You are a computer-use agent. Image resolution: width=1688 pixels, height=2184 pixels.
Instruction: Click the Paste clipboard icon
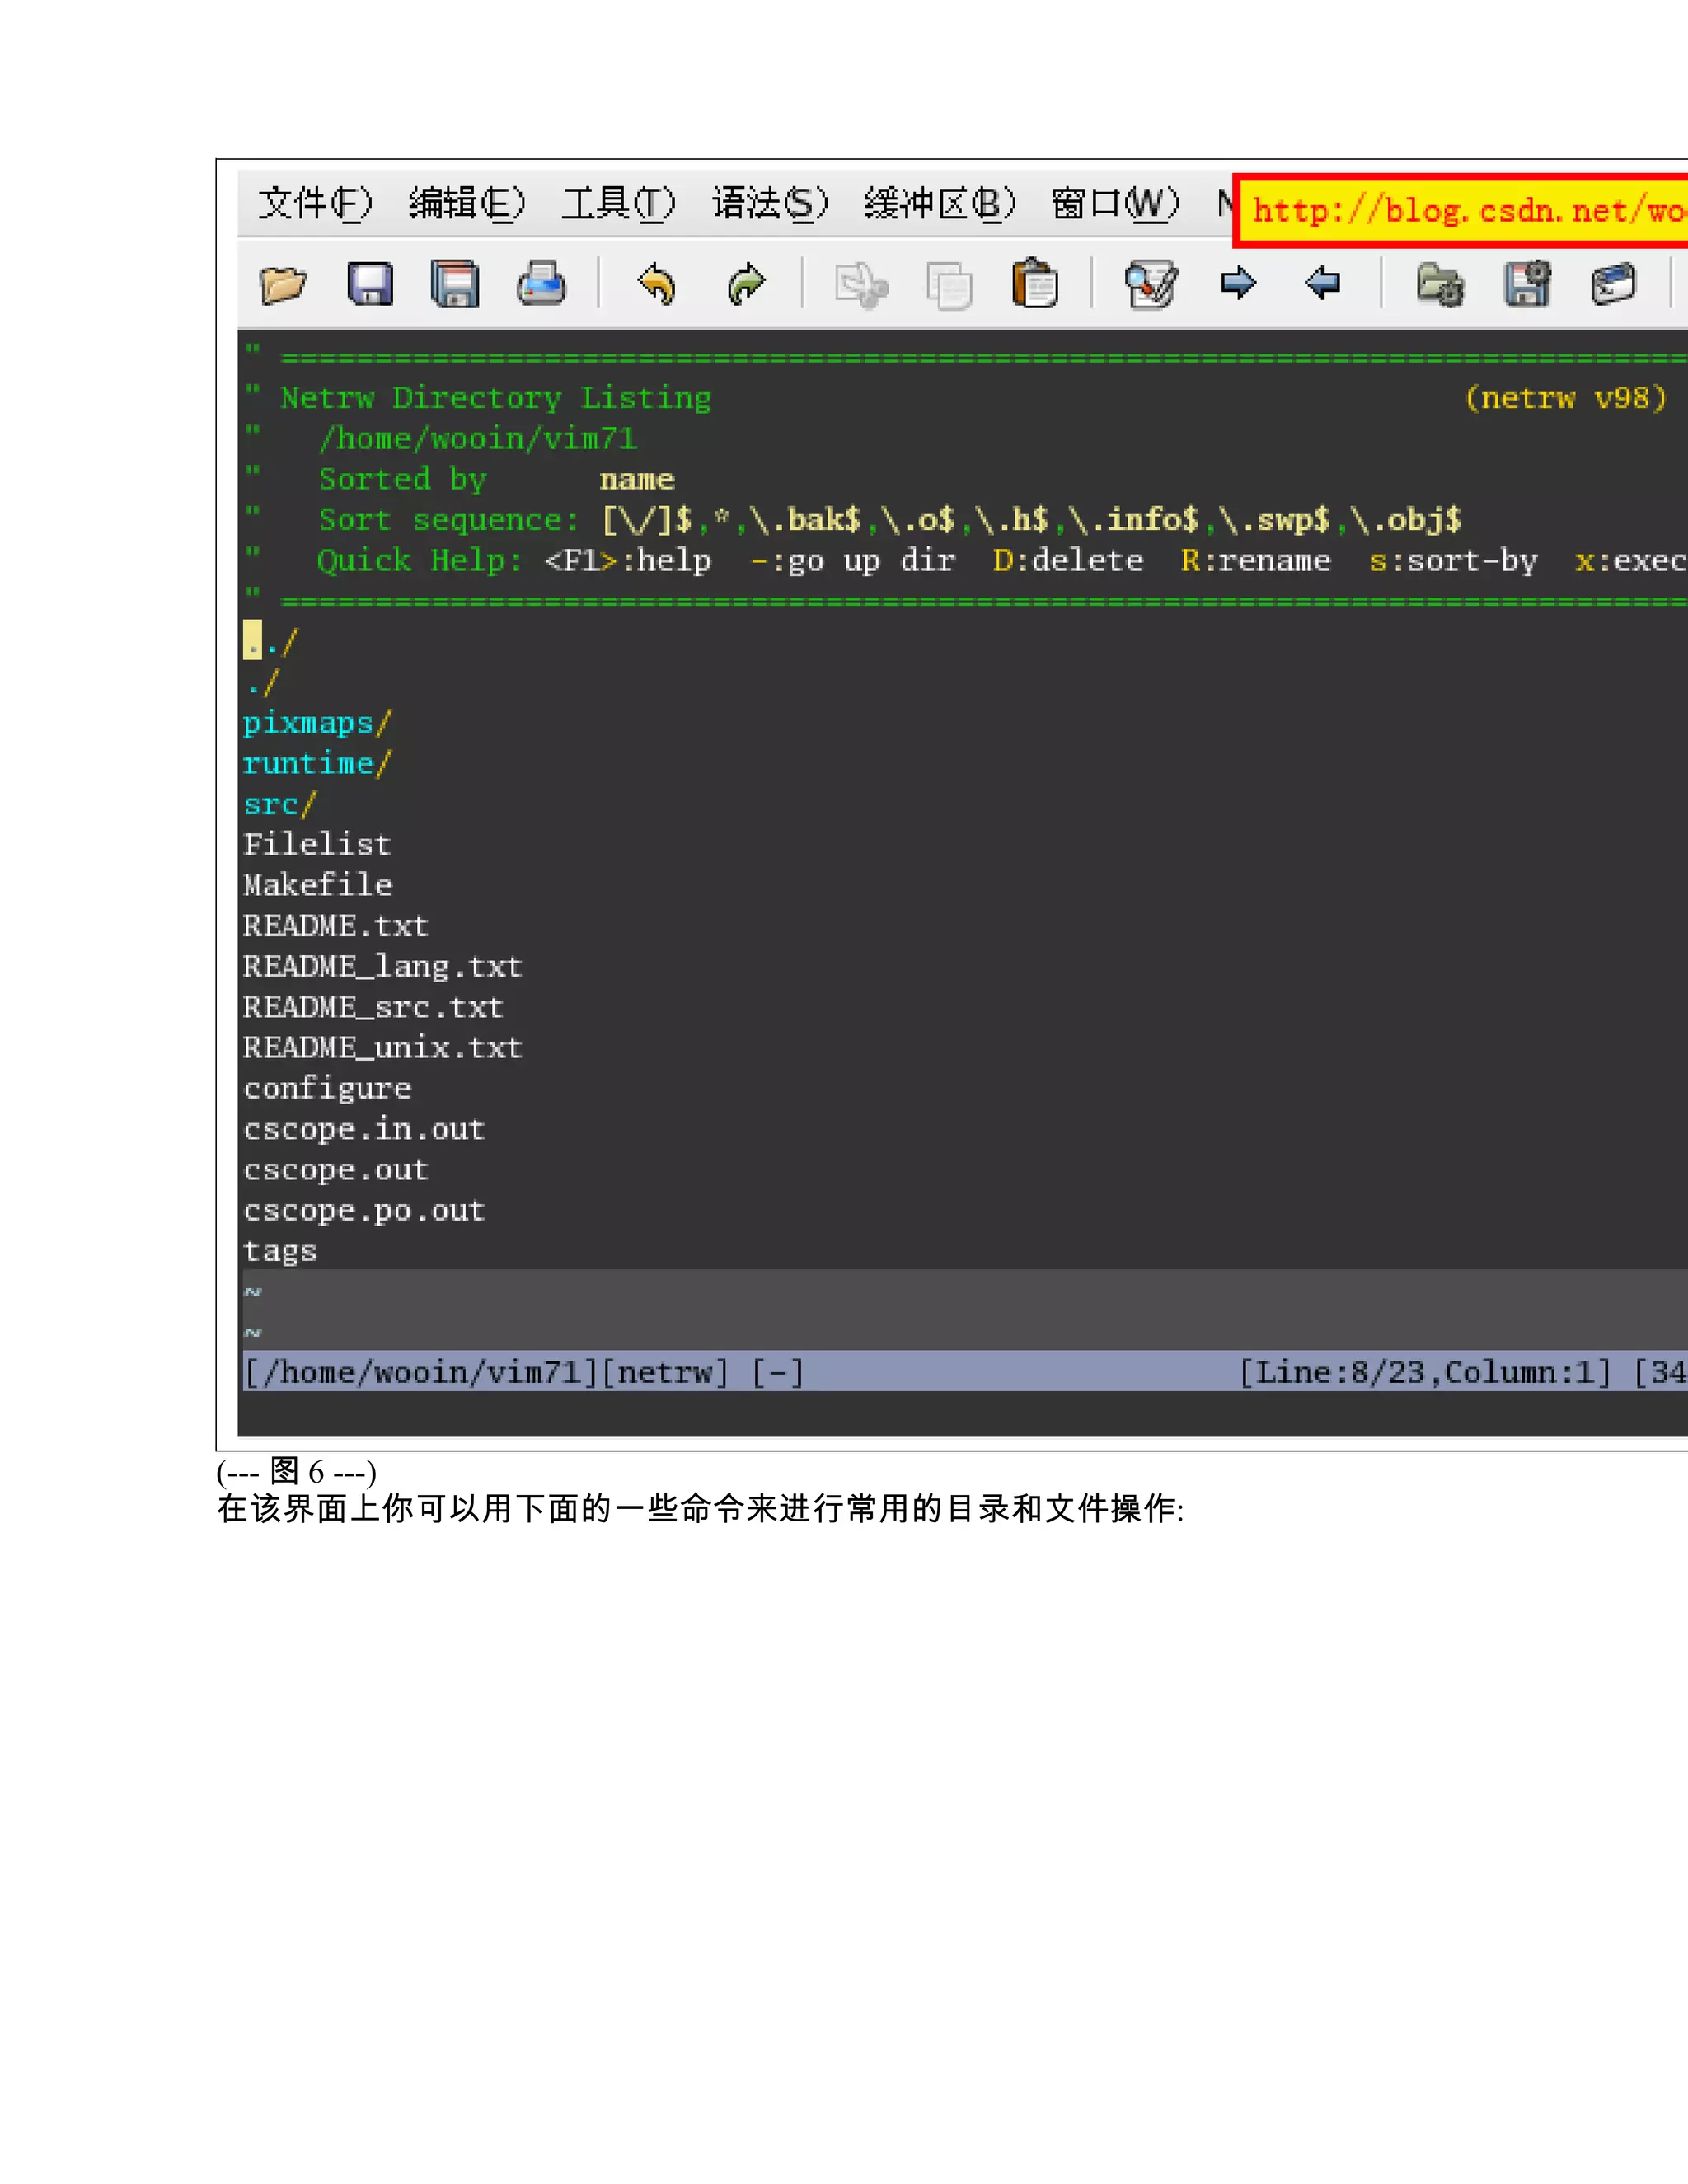[x=1035, y=285]
